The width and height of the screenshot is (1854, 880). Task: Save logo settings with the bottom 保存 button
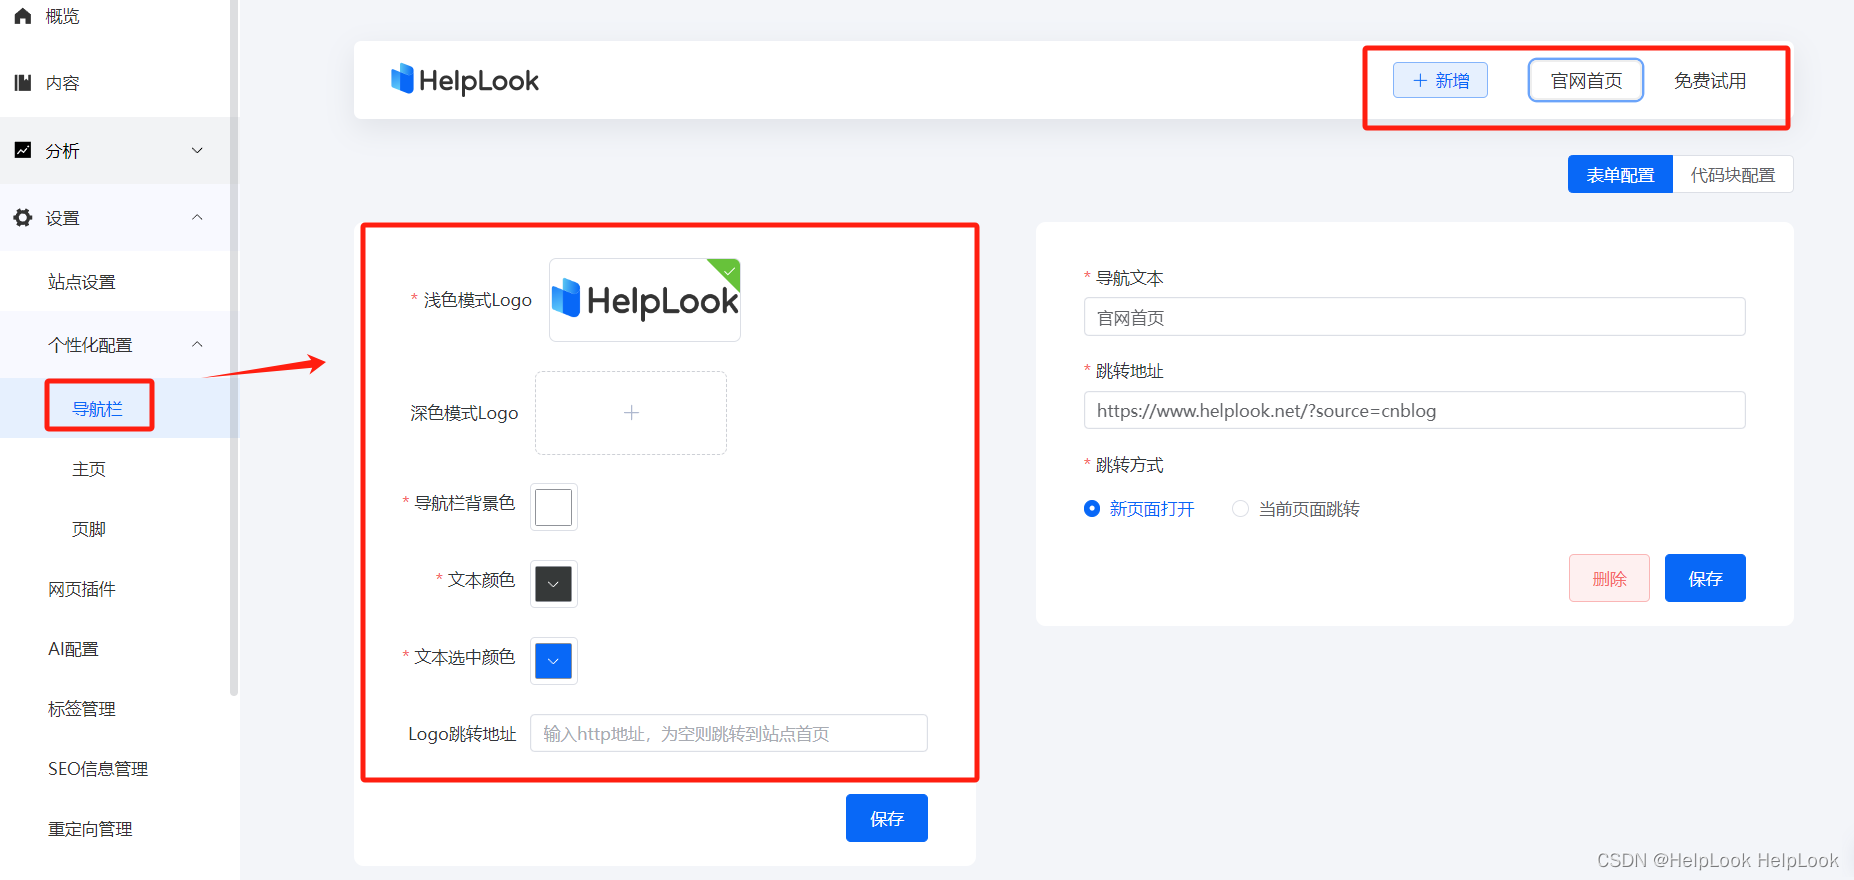coord(887,818)
